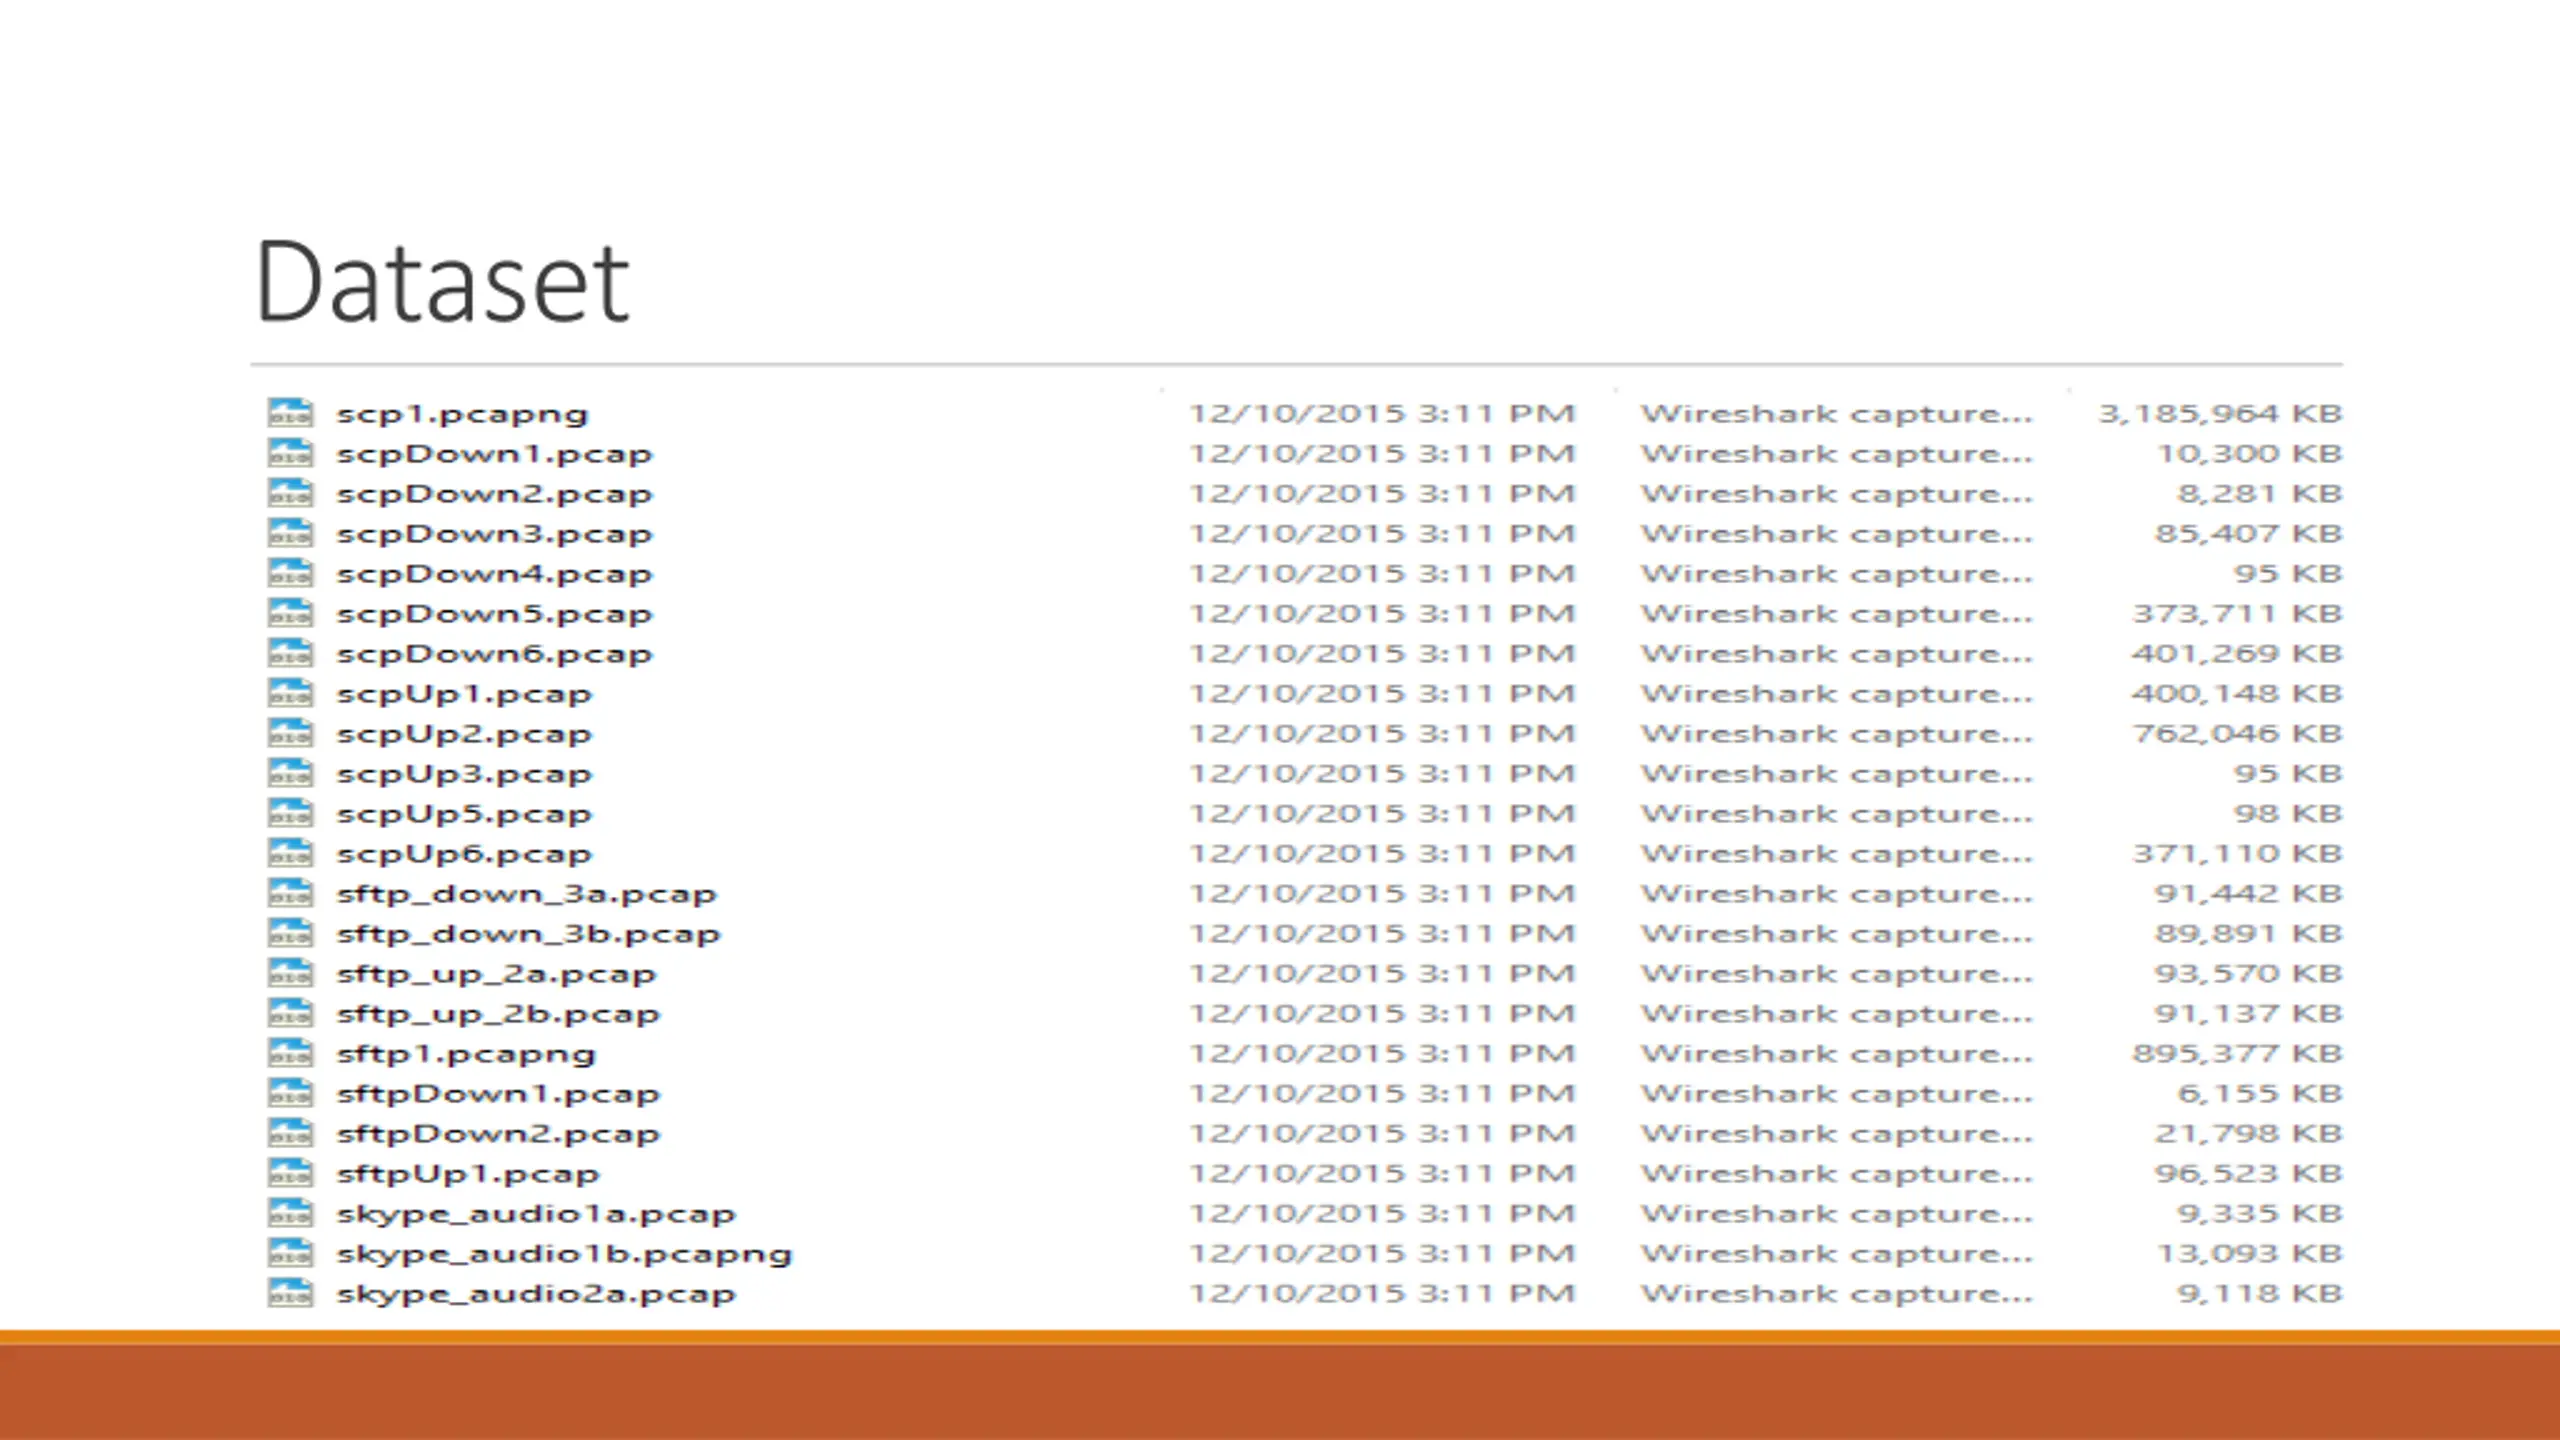Select the 91,442 KB size value
The height and width of the screenshot is (1440, 2560).
tap(2248, 894)
